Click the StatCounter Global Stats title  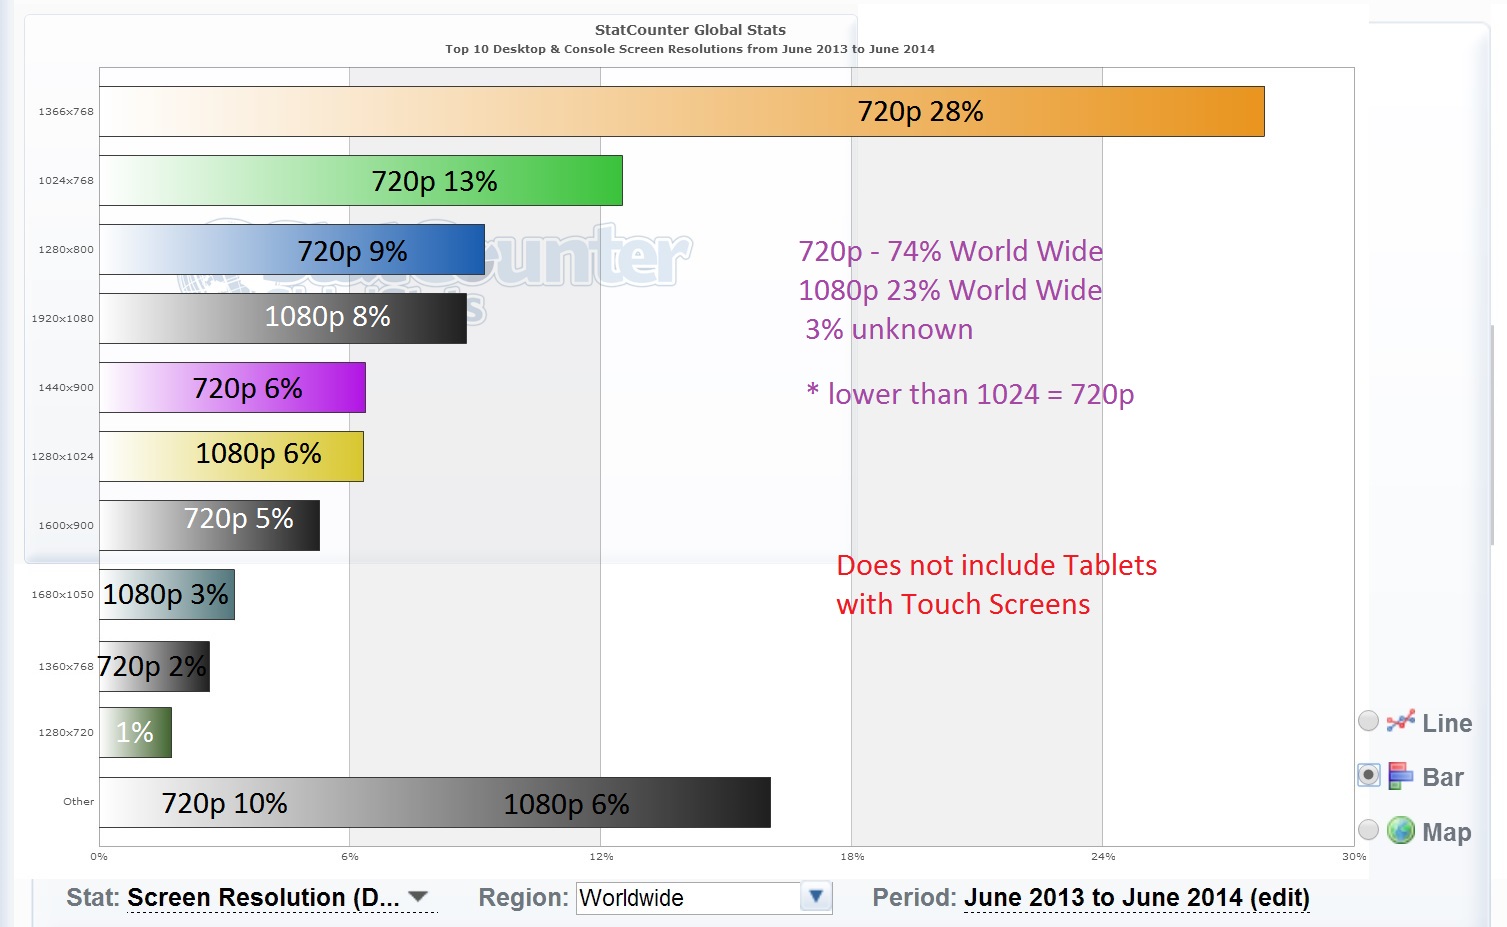click(x=690, y=30)
